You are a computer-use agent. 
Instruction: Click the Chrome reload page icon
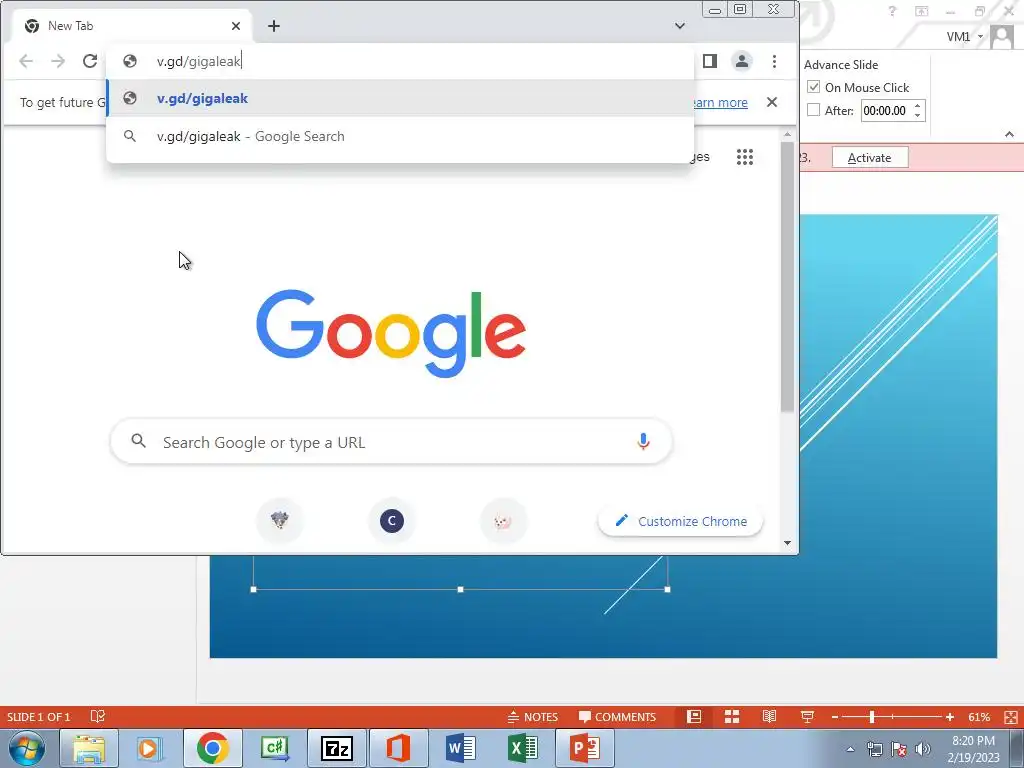pos(90,61)
